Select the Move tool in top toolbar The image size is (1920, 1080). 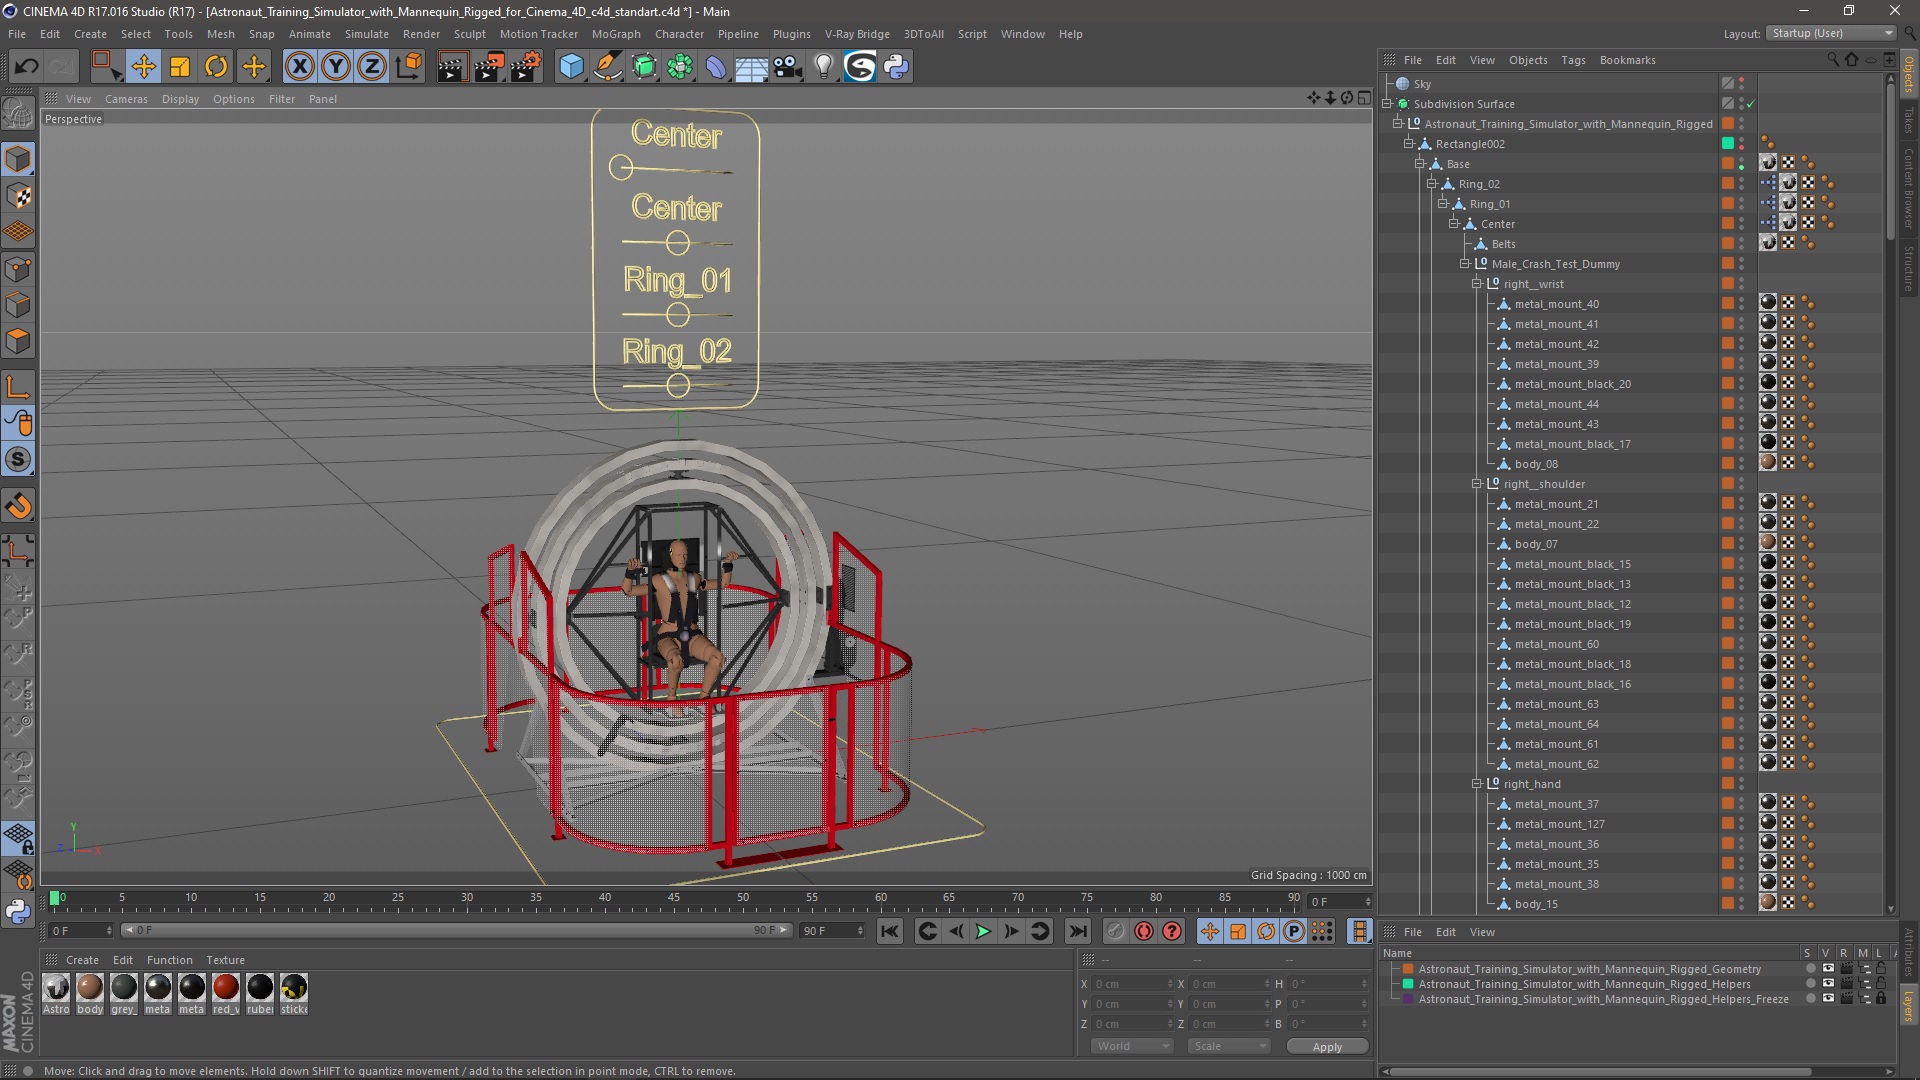[x=143, y=67]
